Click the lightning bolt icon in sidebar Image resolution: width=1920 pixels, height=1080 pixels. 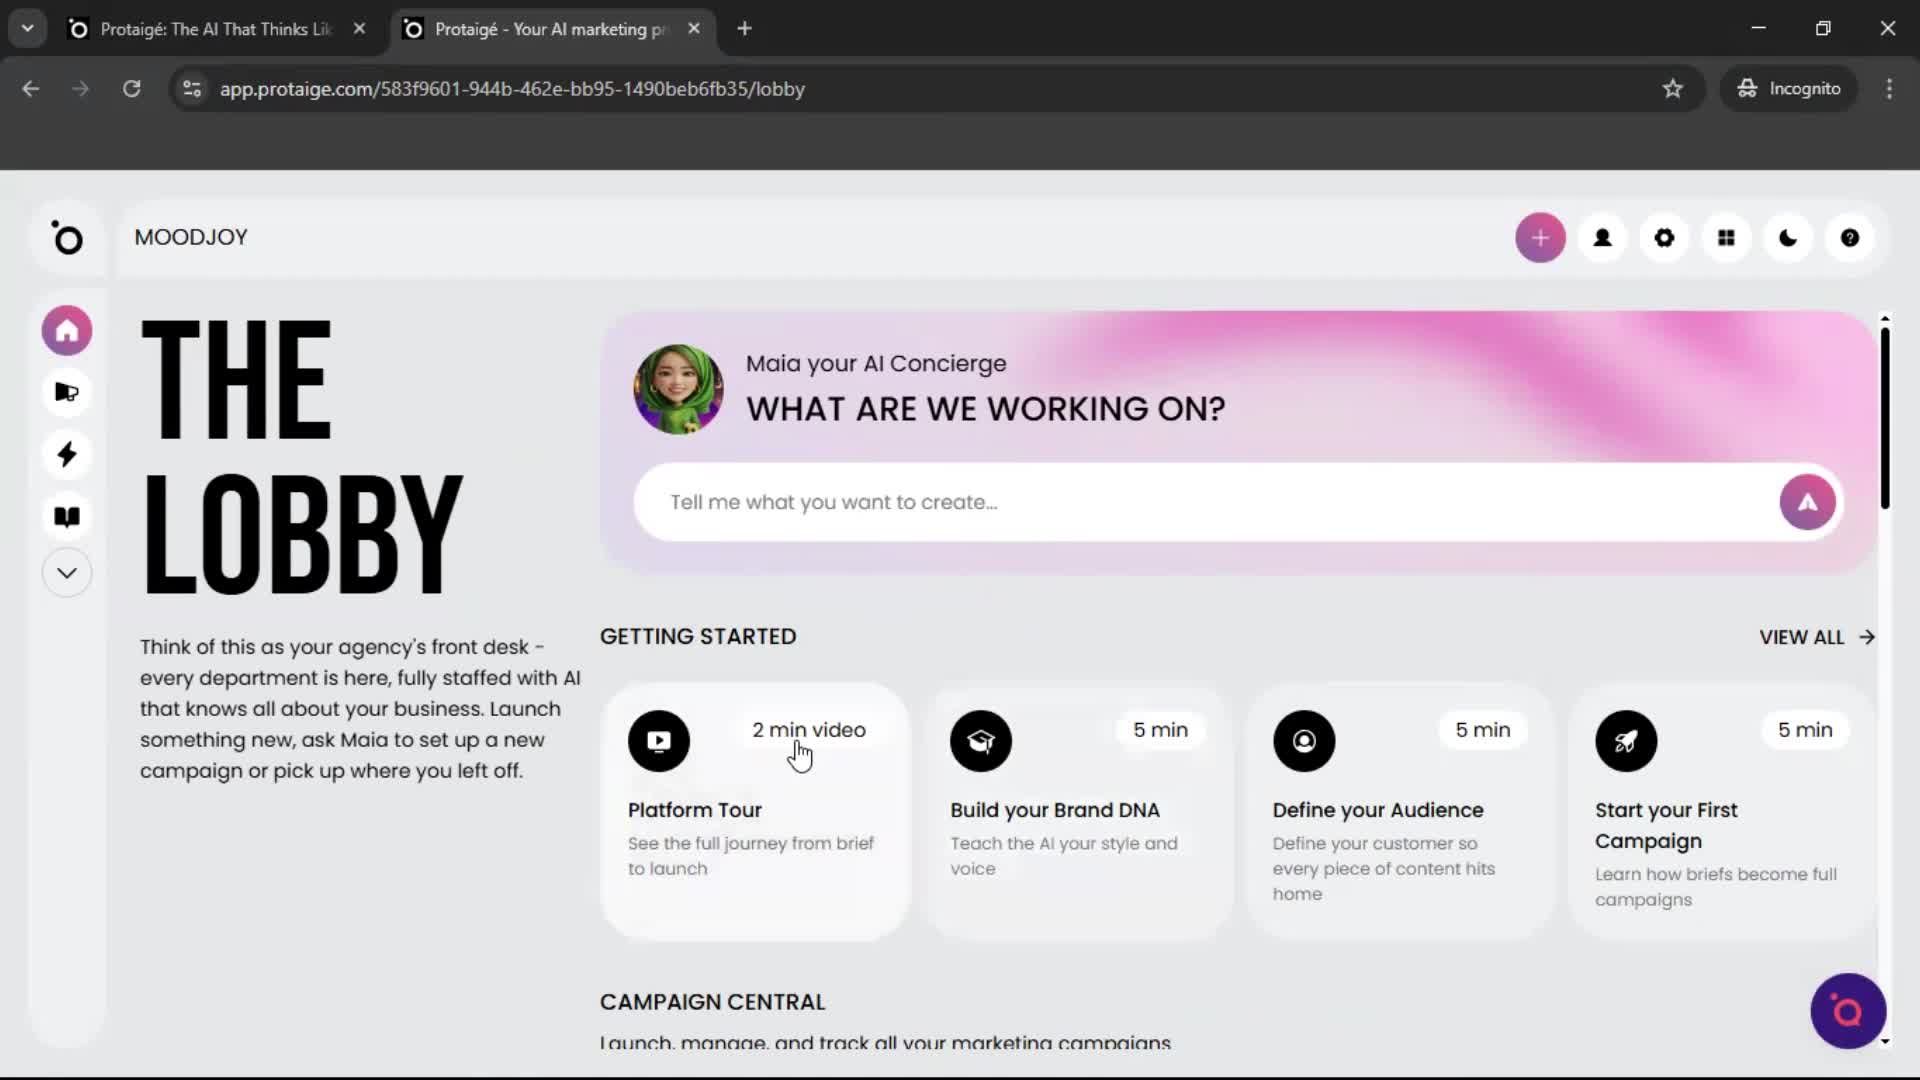click(66, 455)
